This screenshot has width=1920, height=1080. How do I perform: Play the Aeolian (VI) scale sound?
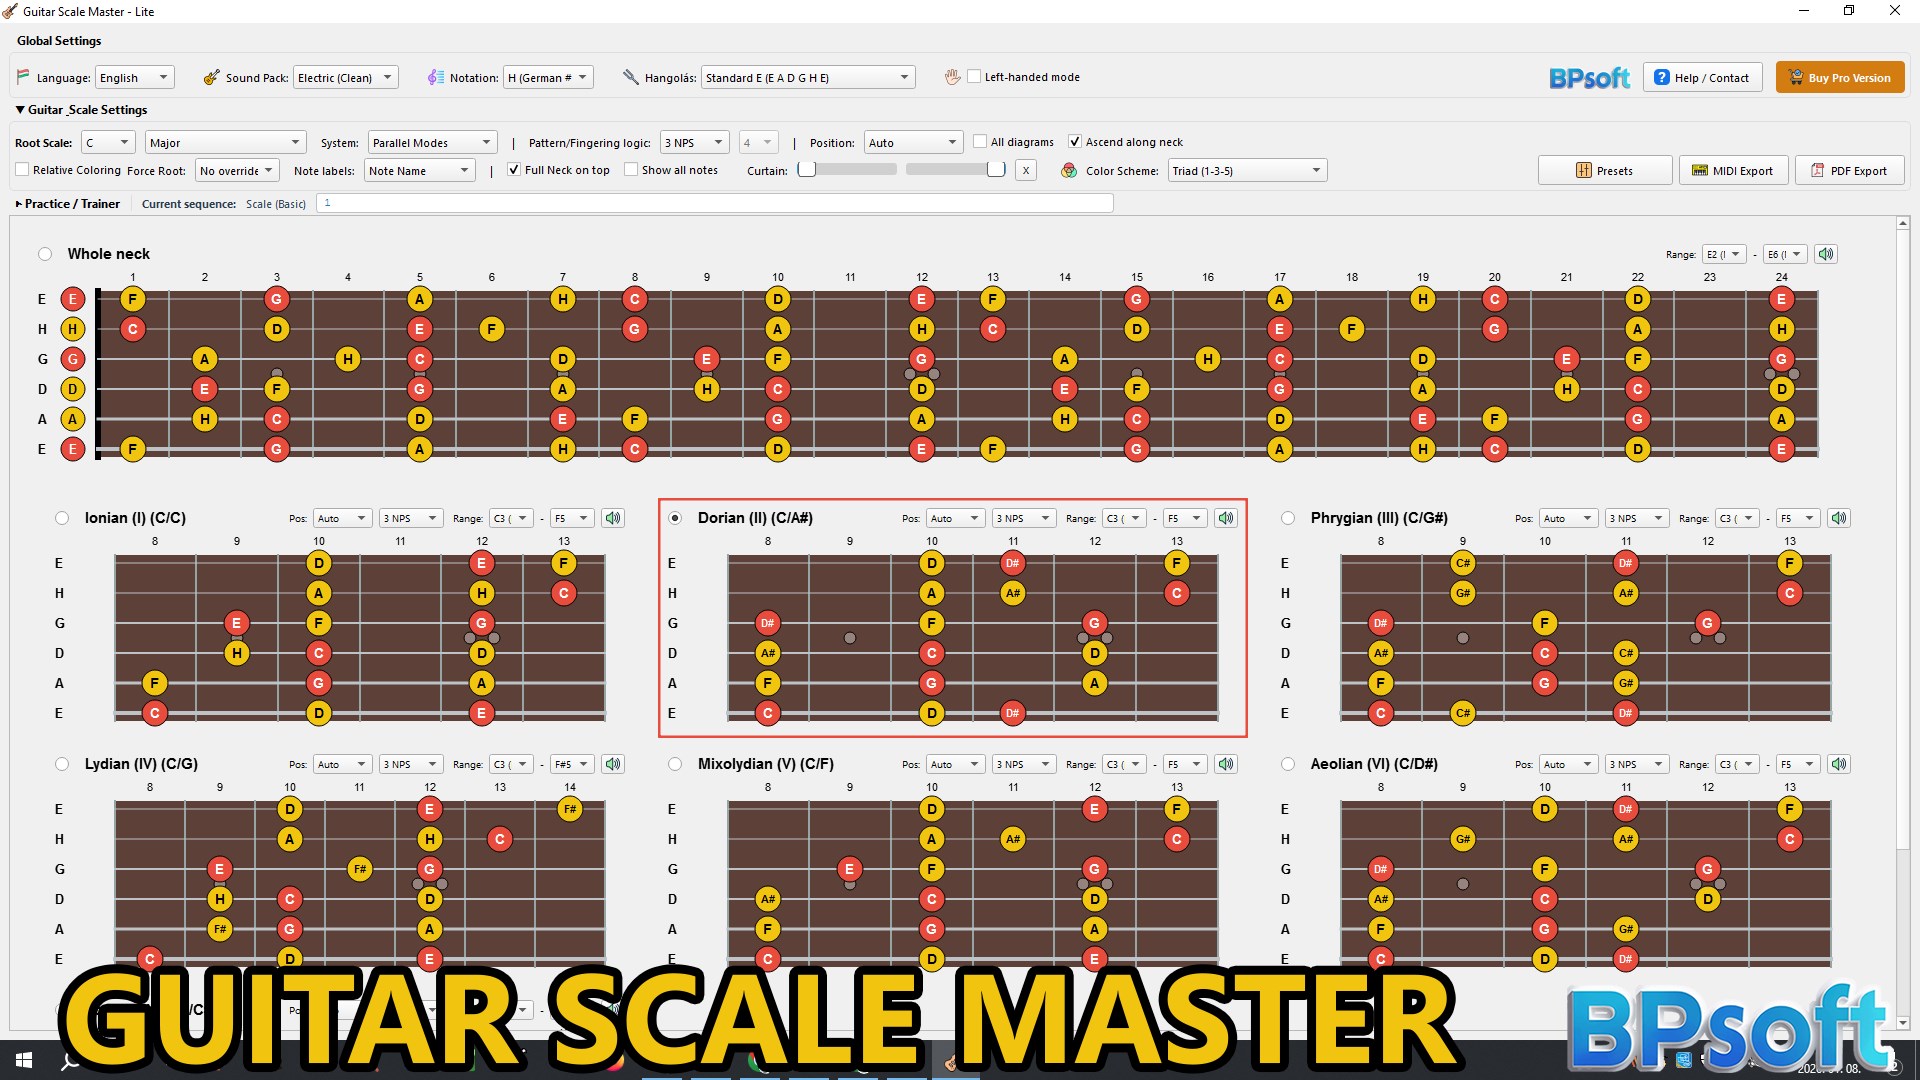click(1839, 764)
